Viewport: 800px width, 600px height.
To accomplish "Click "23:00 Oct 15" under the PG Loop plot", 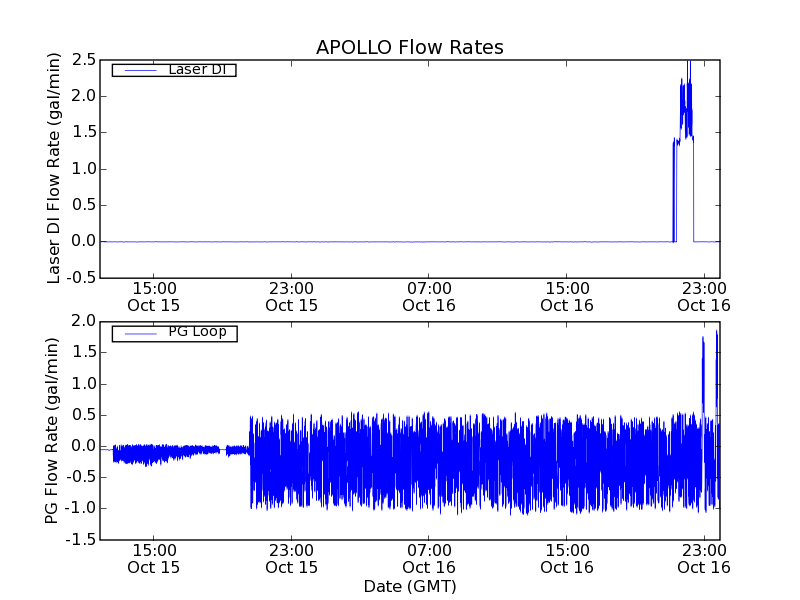I will [x=291, y=559].
